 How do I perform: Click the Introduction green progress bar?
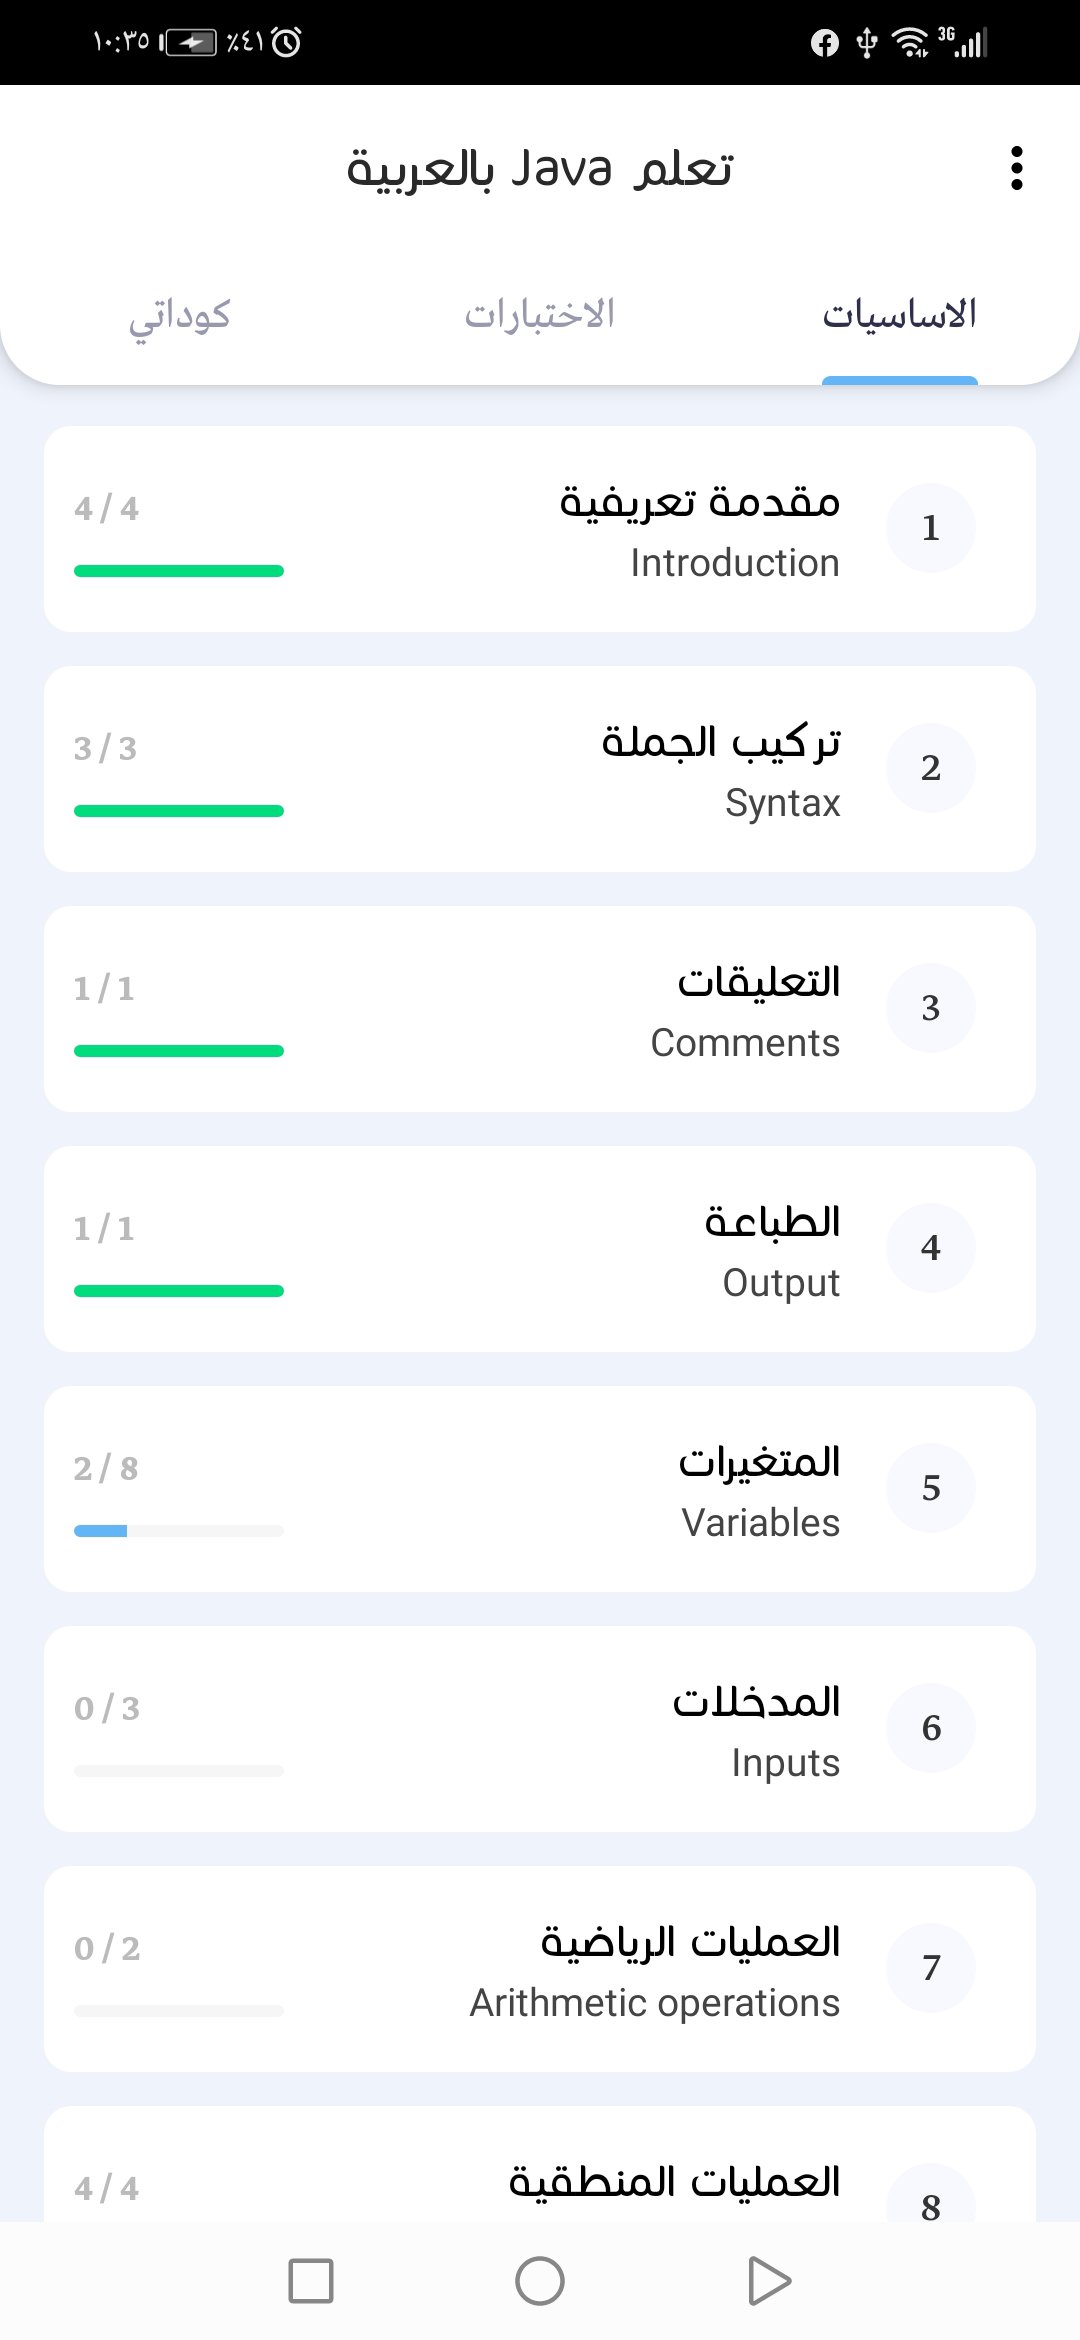179,571
